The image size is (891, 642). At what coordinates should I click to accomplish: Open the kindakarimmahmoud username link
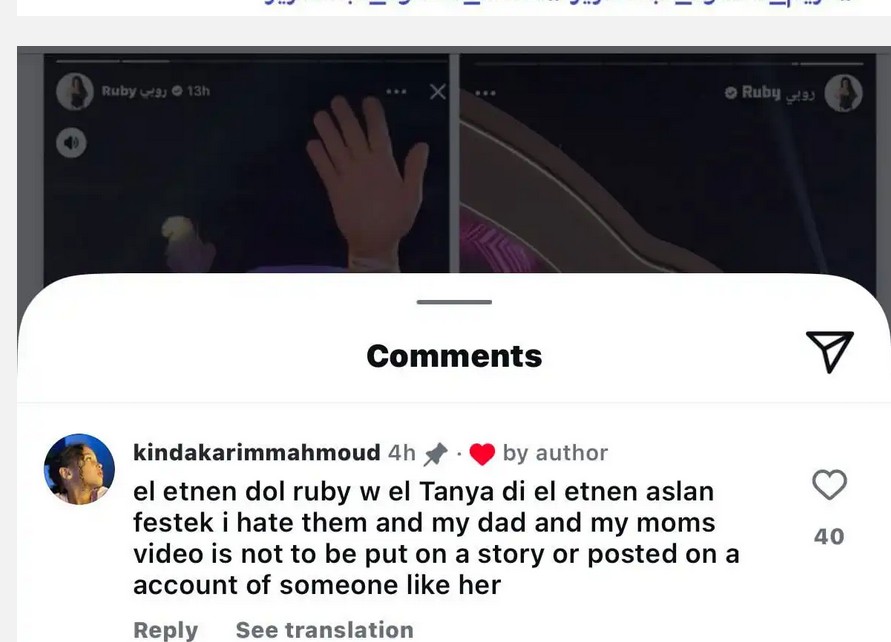tap(257, 453)
